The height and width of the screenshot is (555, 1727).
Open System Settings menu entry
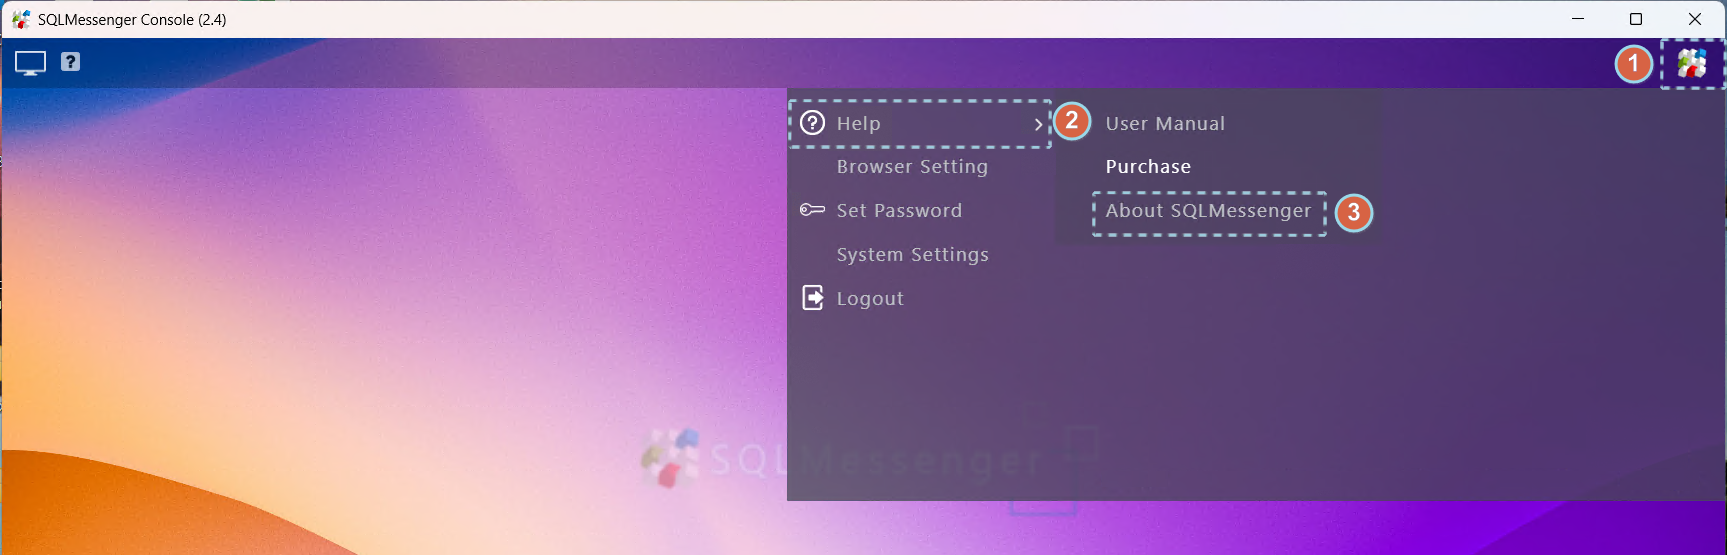(x=912, y=255)
